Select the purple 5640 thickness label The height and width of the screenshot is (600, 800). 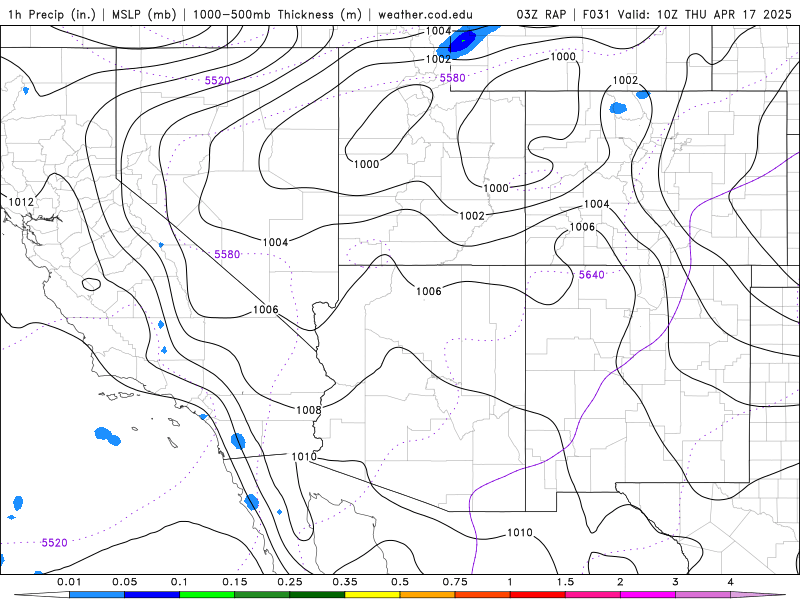(591, 275)
